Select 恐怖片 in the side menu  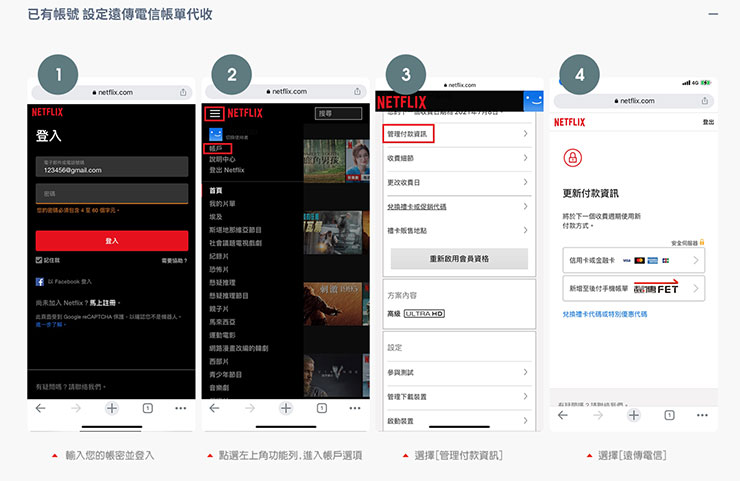tap(219, 270)
